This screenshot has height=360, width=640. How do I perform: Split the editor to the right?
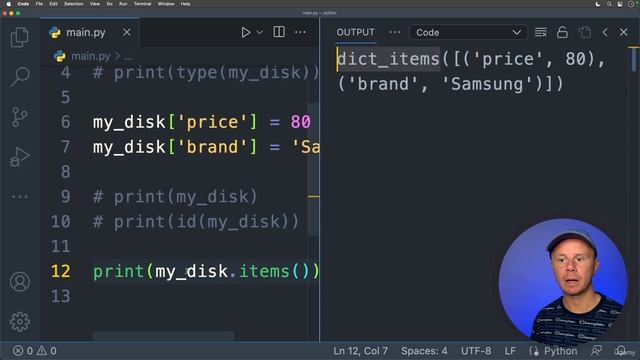coord(279,32)
